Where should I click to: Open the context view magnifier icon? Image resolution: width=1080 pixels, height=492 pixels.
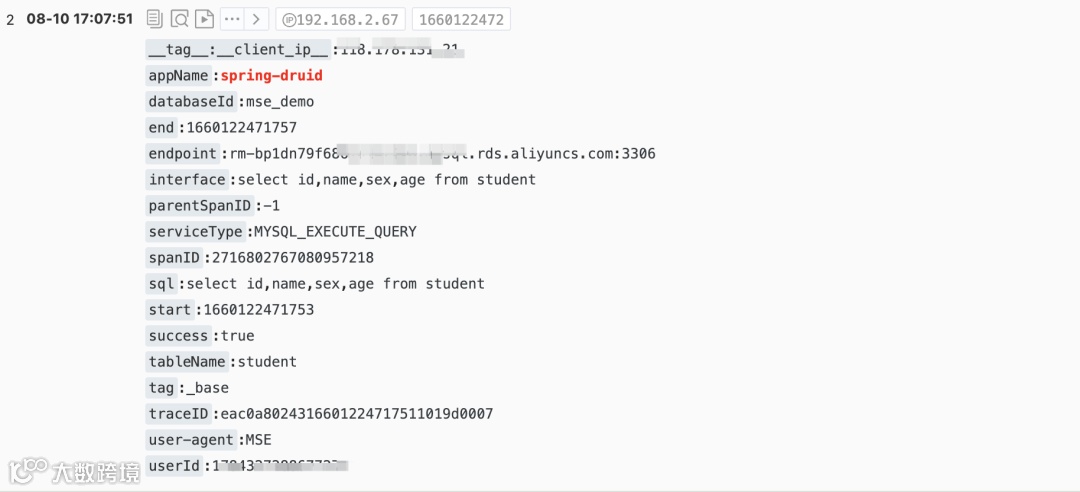[x=179, y=19]
